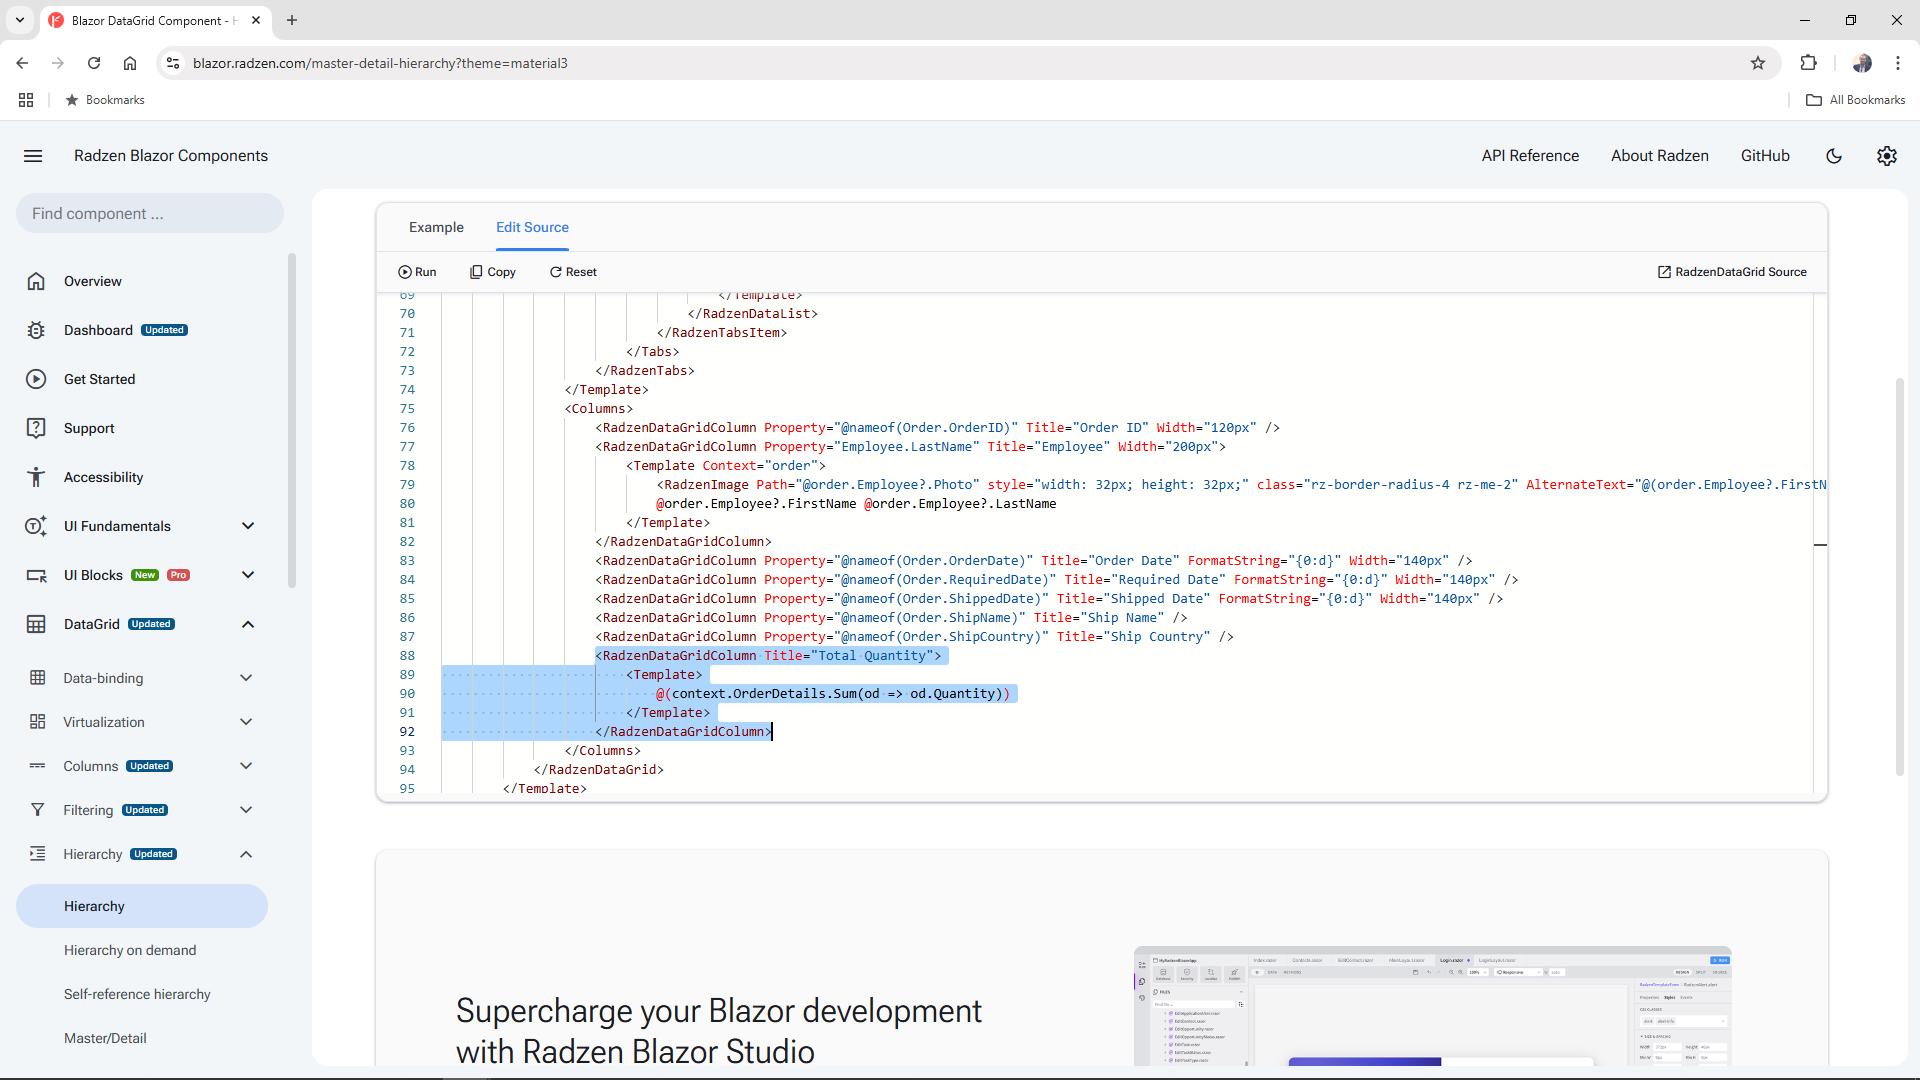Viewport: 1920px width, 1080px height.
Task: Open the Master/Detail page
Action: point(105,1038)
